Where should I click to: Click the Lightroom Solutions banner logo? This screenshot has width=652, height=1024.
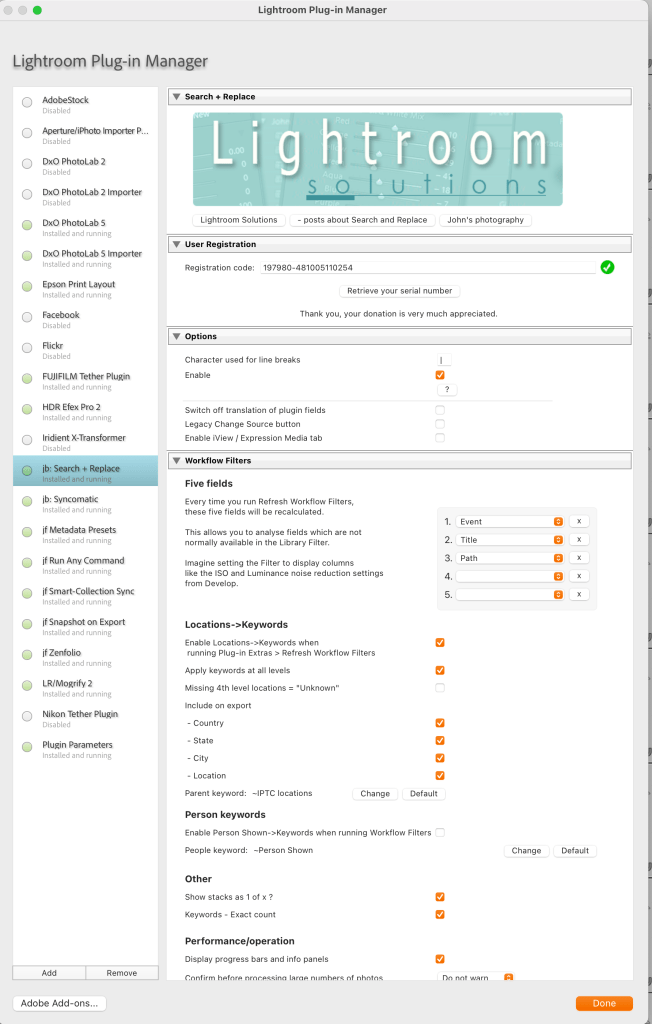click(x=377, y=159)
